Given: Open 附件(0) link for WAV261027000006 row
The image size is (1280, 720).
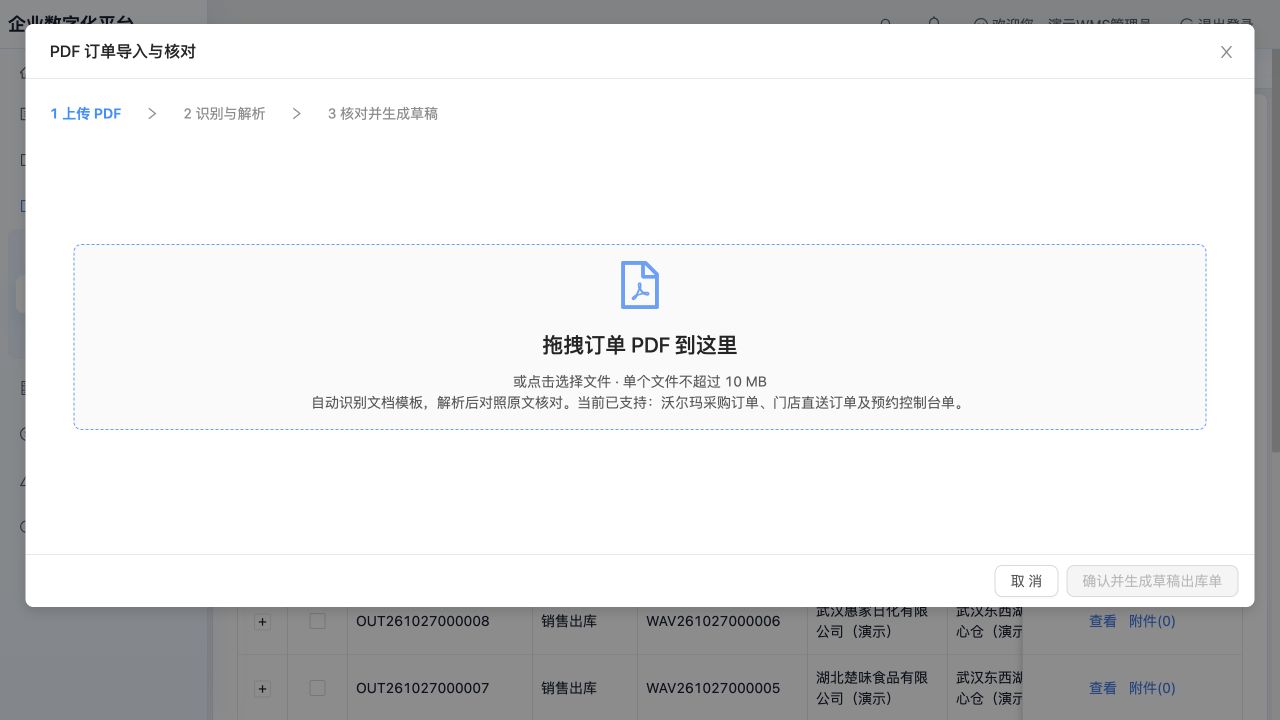Looking at the screenshot, I should (1152, 621).
